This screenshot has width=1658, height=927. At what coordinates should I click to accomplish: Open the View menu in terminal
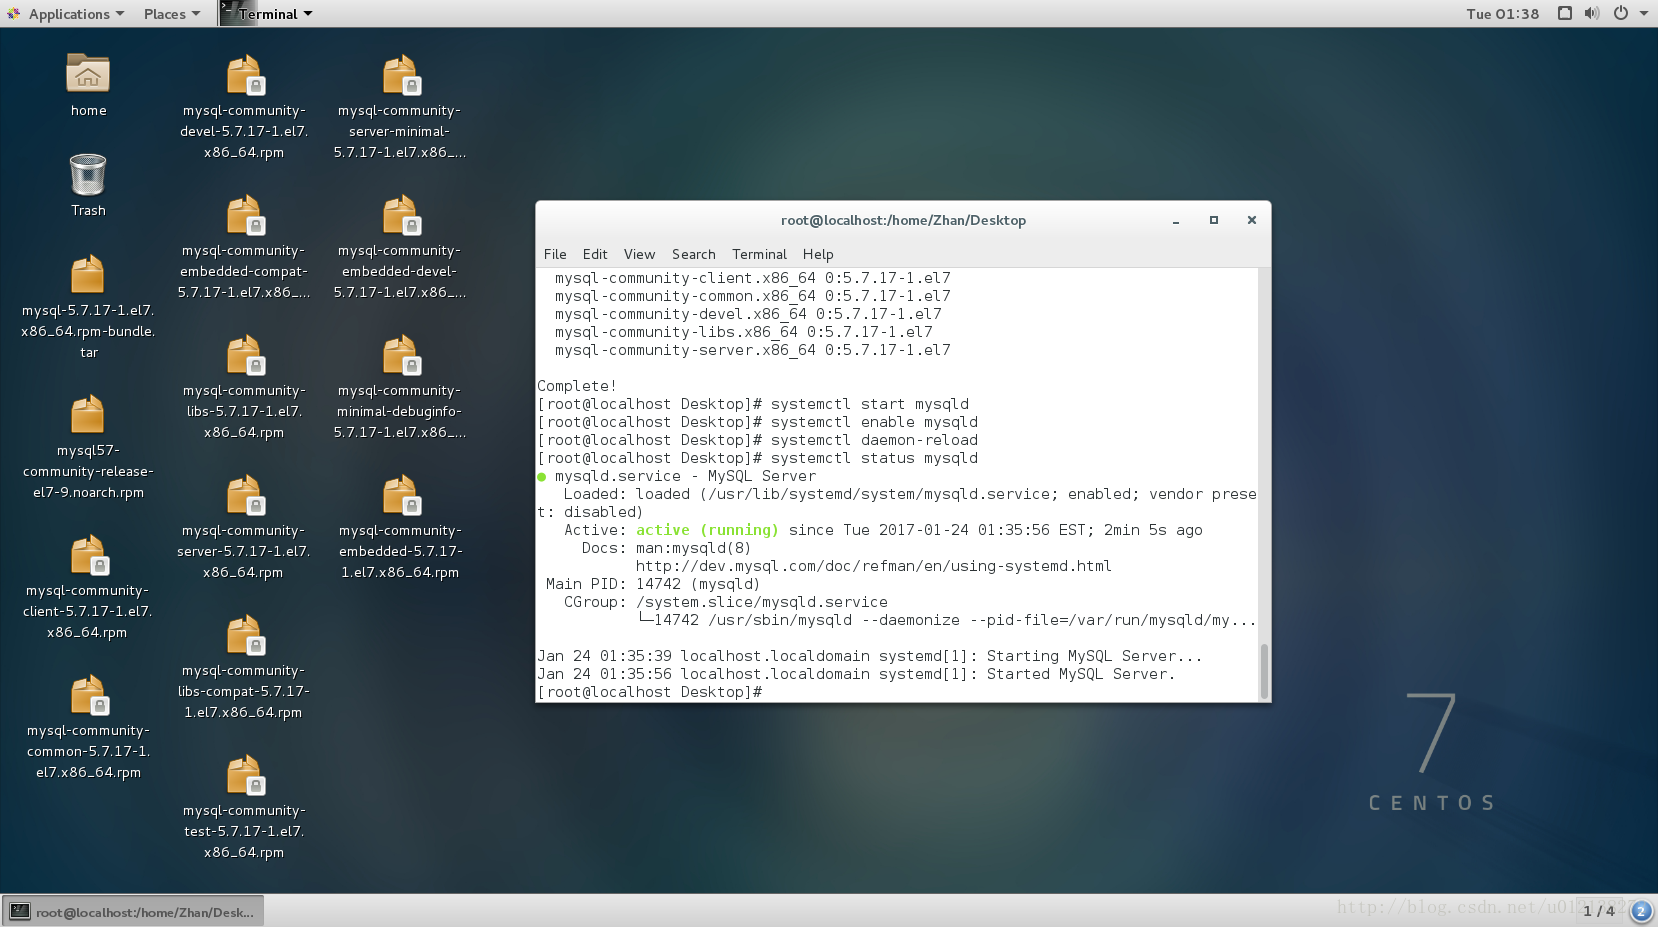639,254
